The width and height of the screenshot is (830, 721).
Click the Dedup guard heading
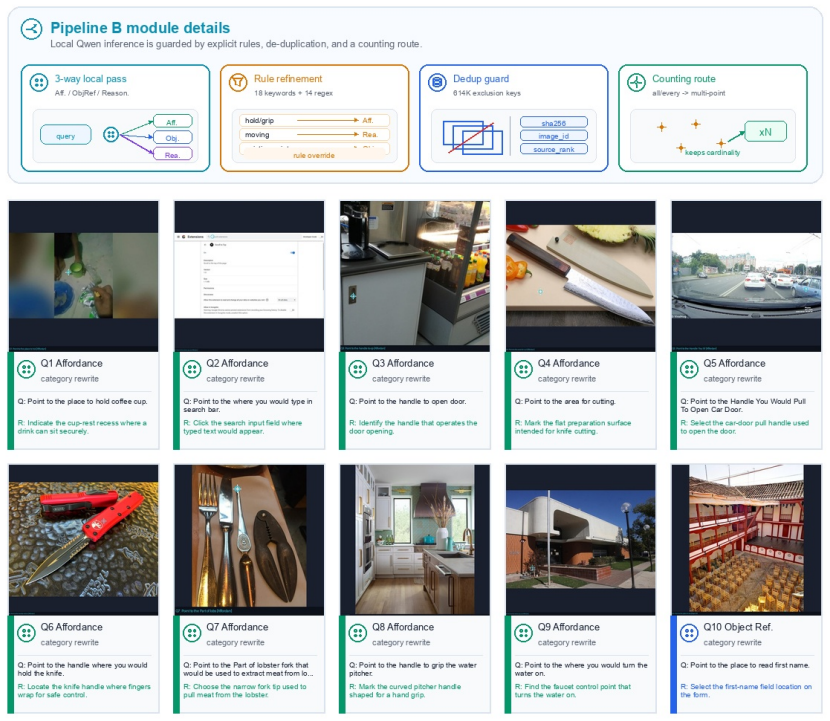click(x=481, y=79)
